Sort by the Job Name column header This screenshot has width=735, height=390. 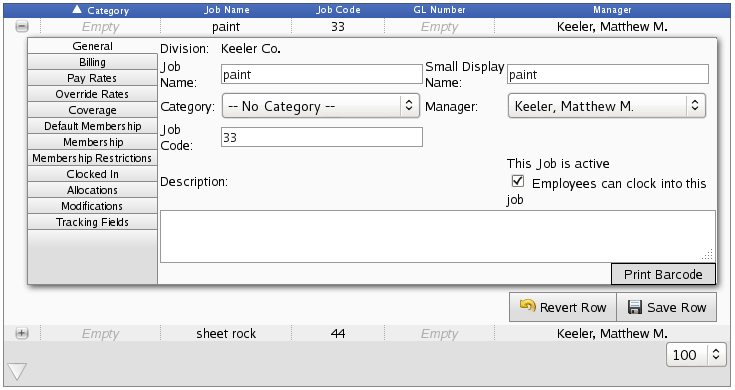click(x=226, y=10)
